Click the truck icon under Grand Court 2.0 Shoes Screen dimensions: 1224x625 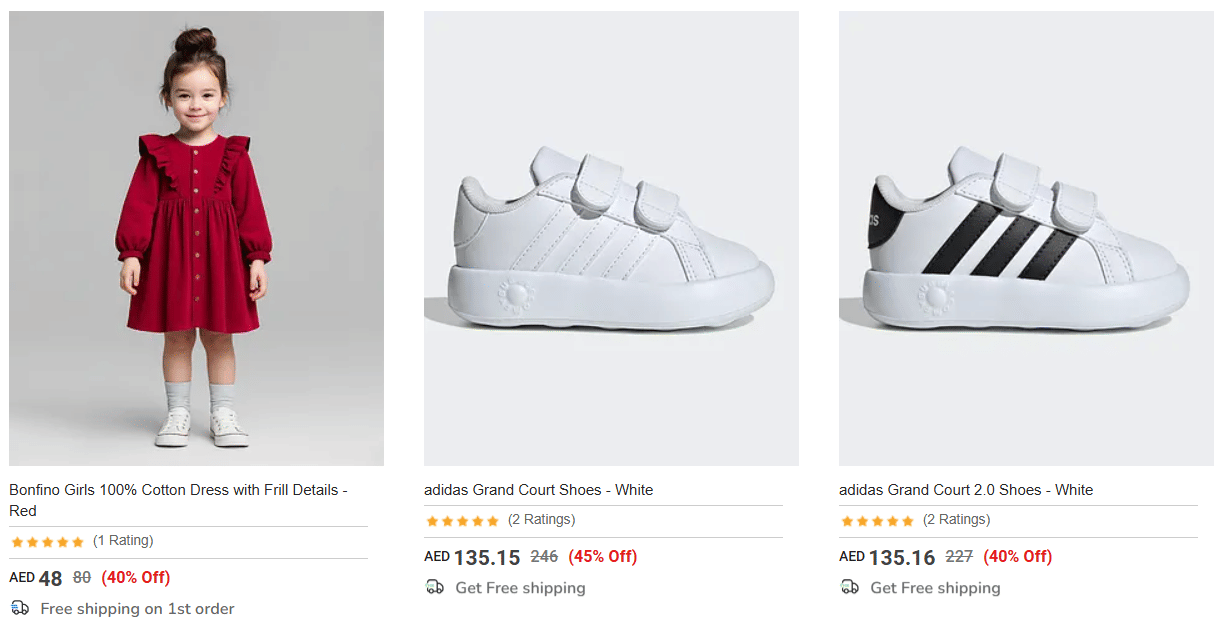[849, 587]
